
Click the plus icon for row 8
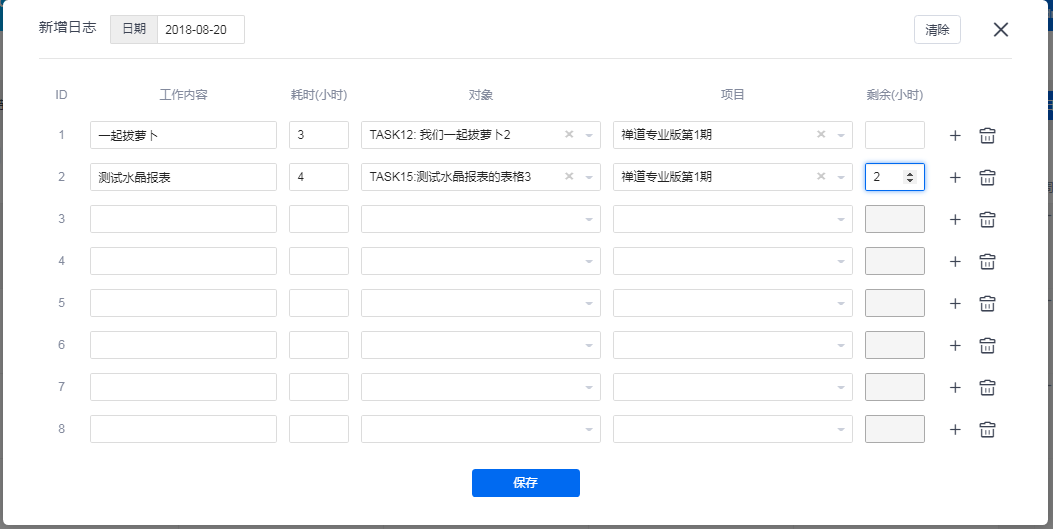pos(955,430)
